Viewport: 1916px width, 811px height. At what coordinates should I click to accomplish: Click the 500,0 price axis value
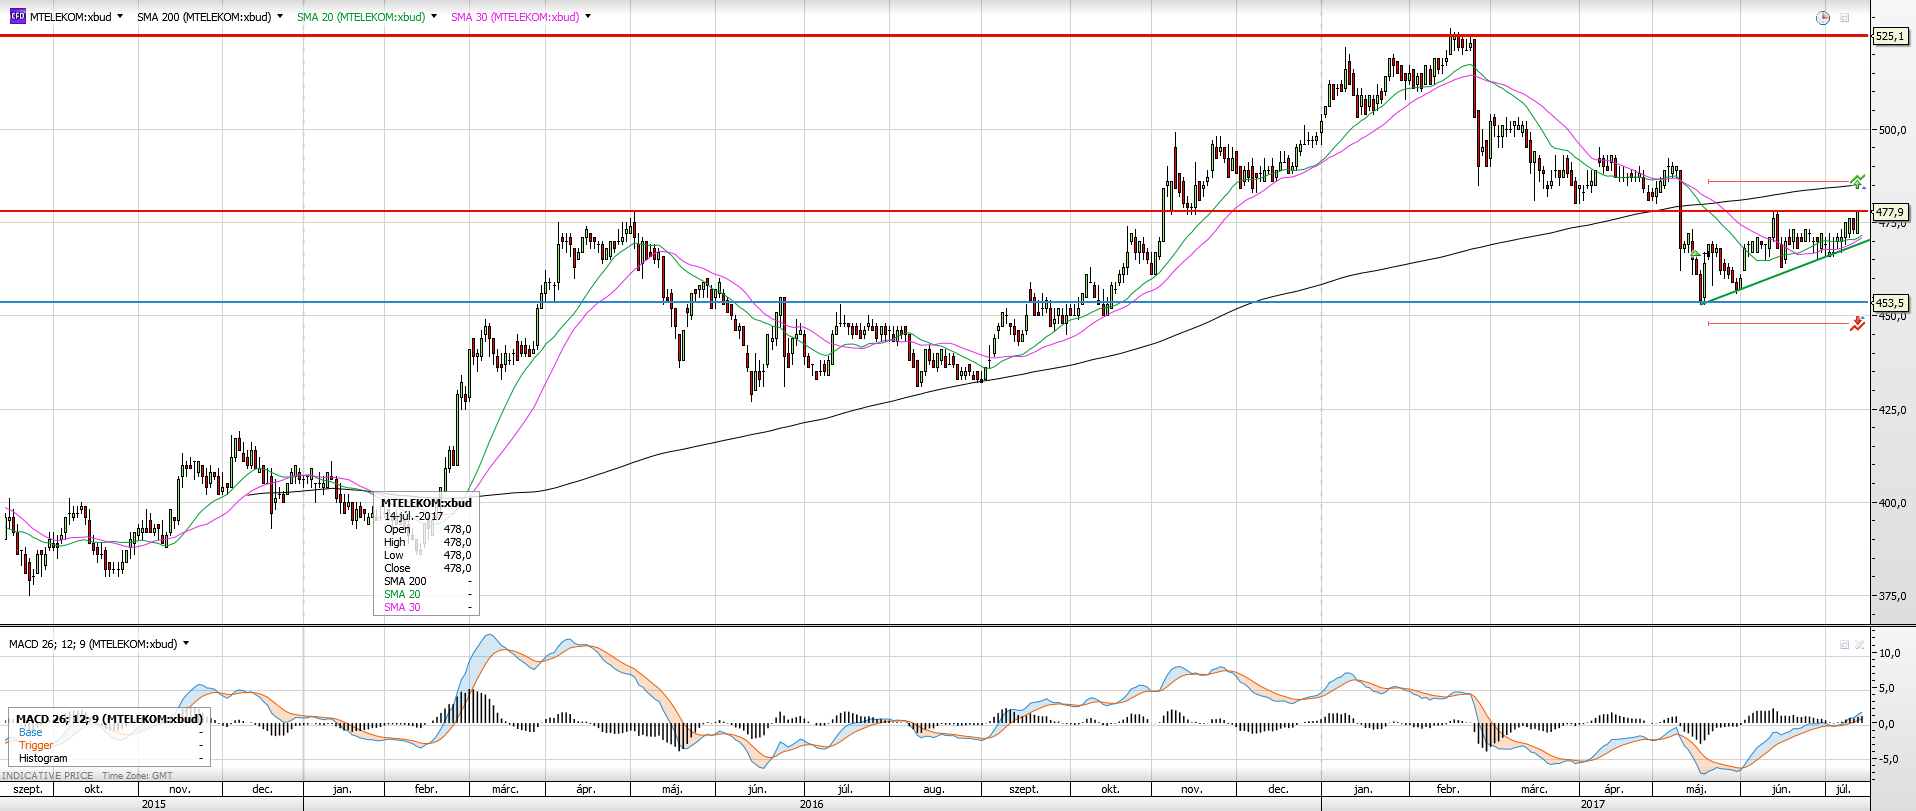tap(1892, 130)
